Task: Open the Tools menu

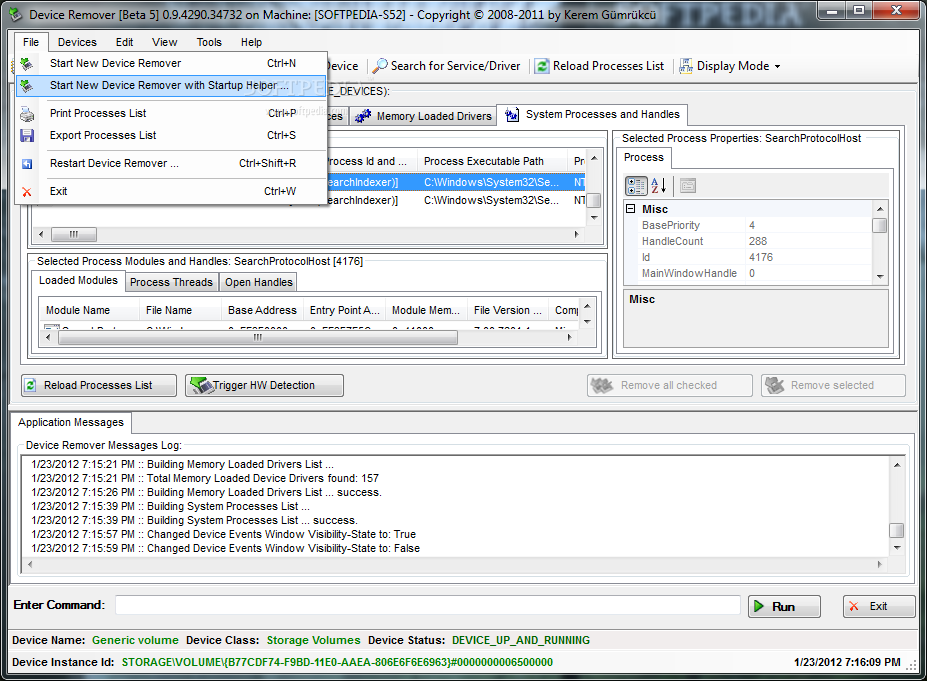Action: [x=209, y=42]
